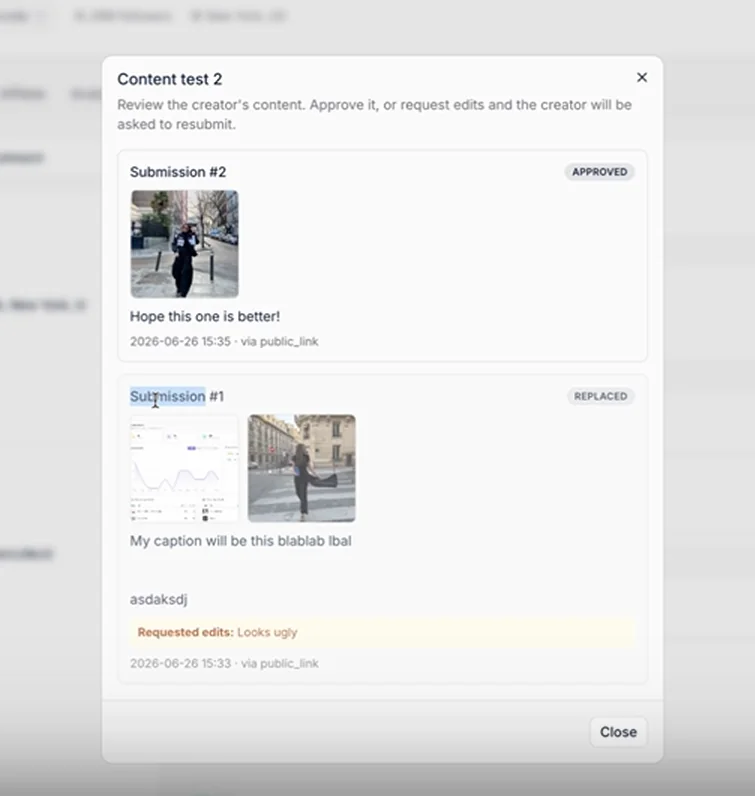Select the "Submission #1" heading
Image resolution: width=755 pixels, height=796 pixels.
point(177,396)
